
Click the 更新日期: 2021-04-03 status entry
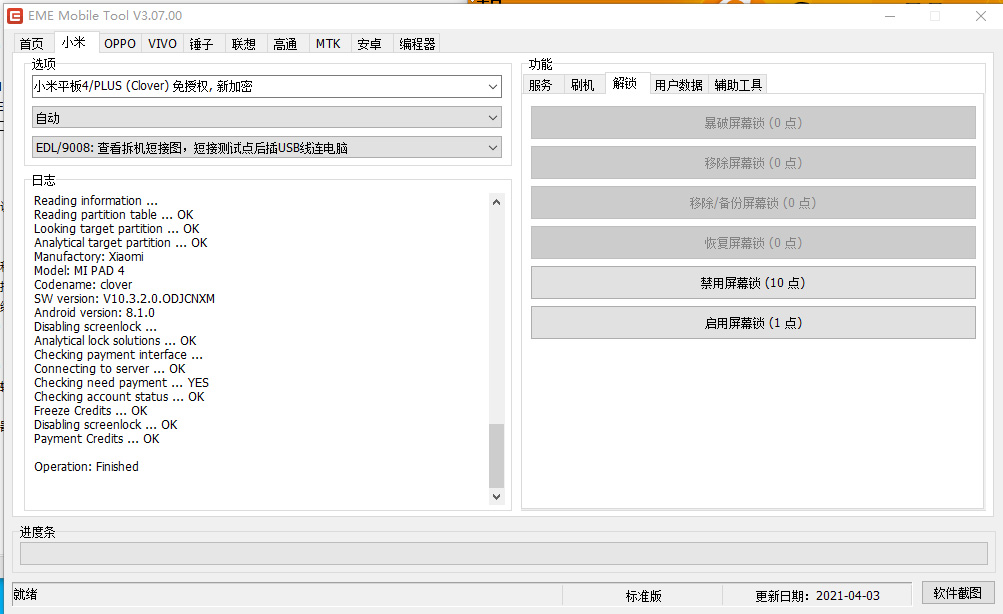(817, 596)
